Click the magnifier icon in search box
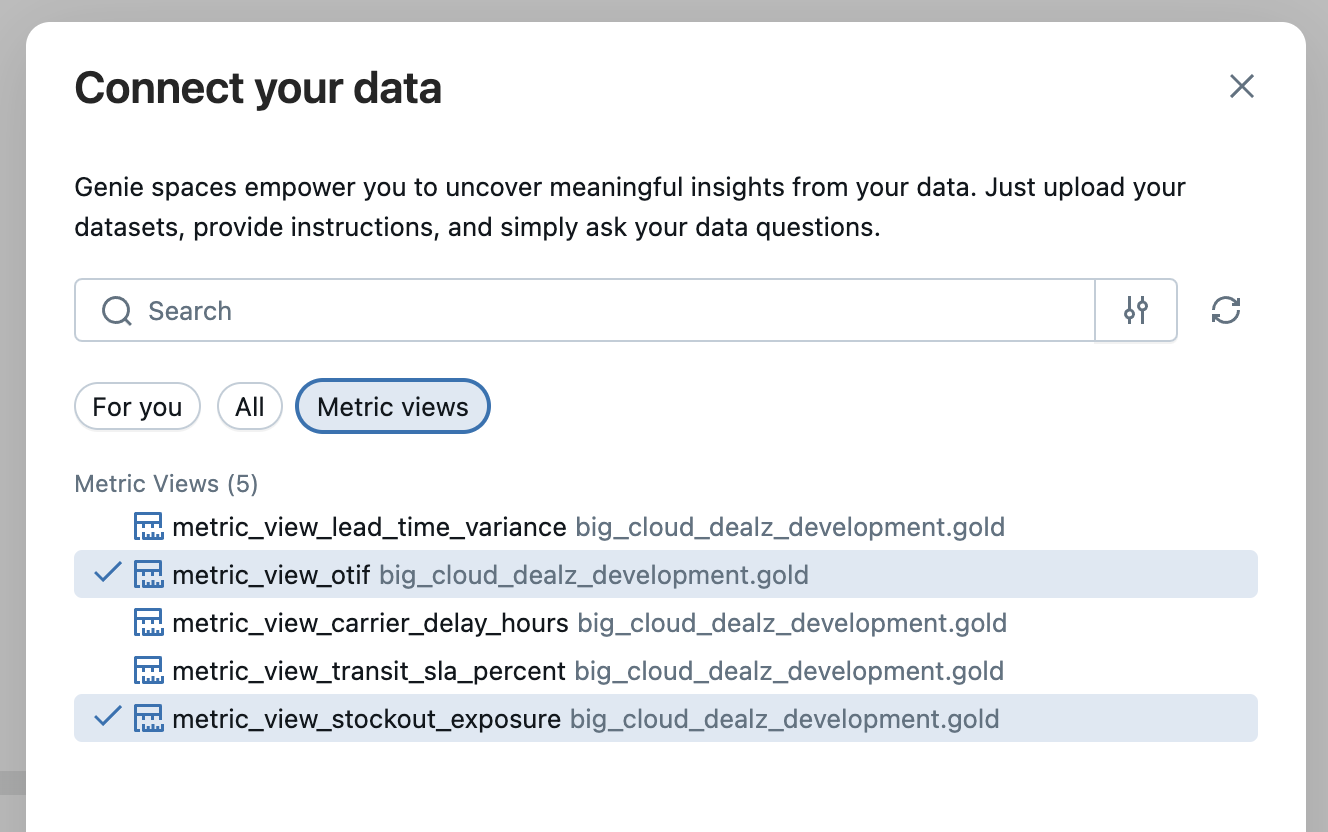Image resolution: width=1328 pixels, height=832 pixels. pos(117,311)
